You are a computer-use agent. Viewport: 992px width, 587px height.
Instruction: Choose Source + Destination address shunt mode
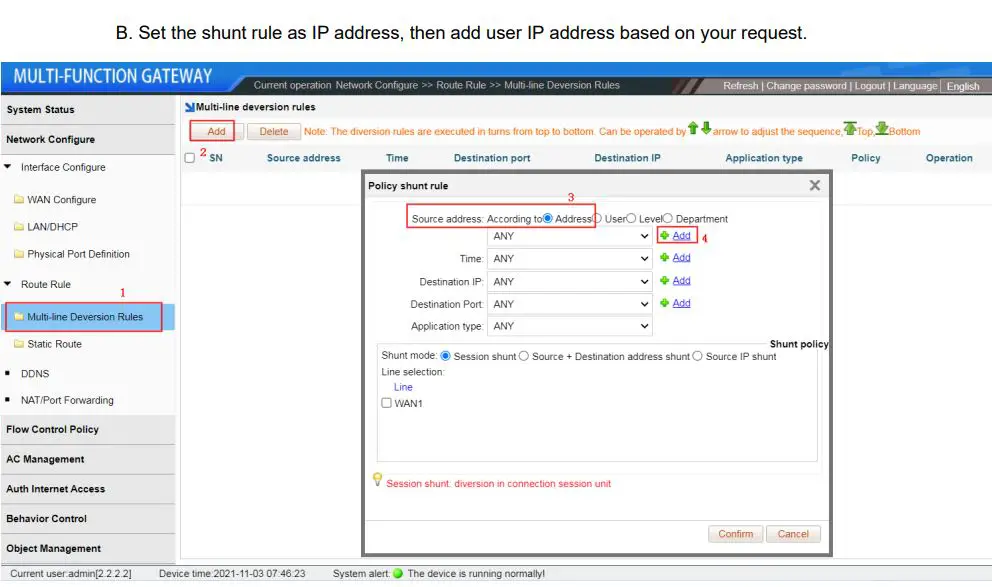524,356
